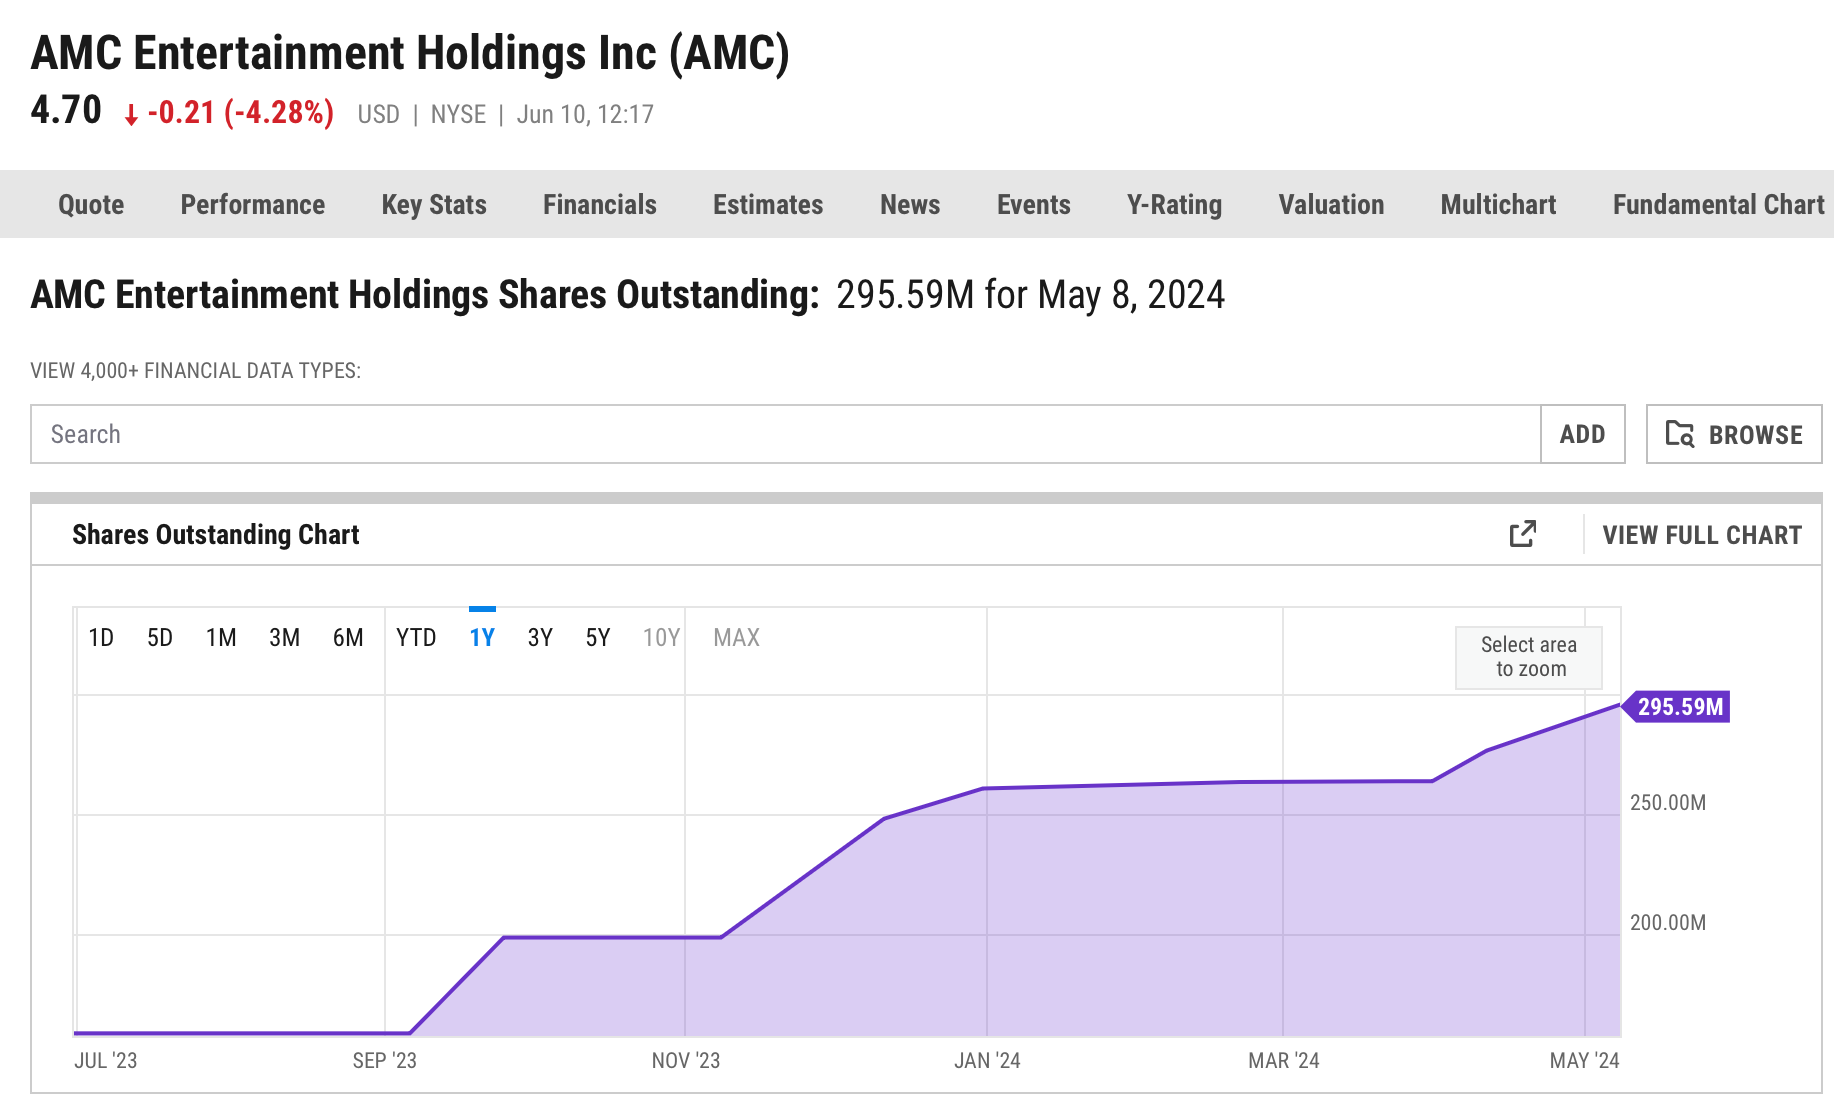Open the Fundamental Chart page
The width and height of the screenshot is (1834, 1106).
(1717, 204)
